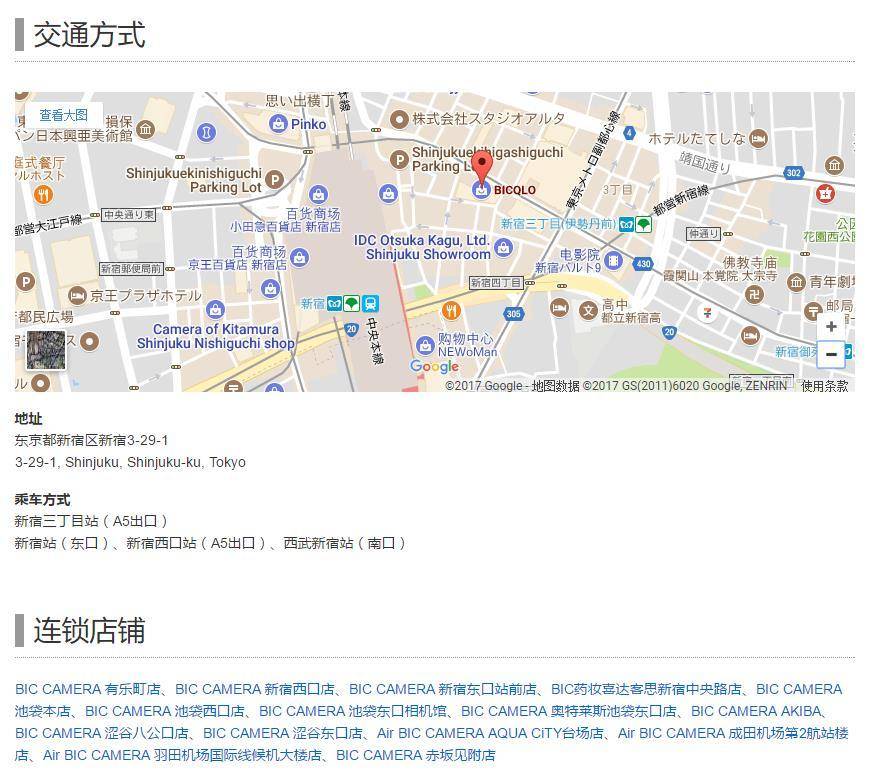Open BIC CAMERA AKIBA link
The image size is (871, 774).
pyautogui.click(x=756, y=711)
